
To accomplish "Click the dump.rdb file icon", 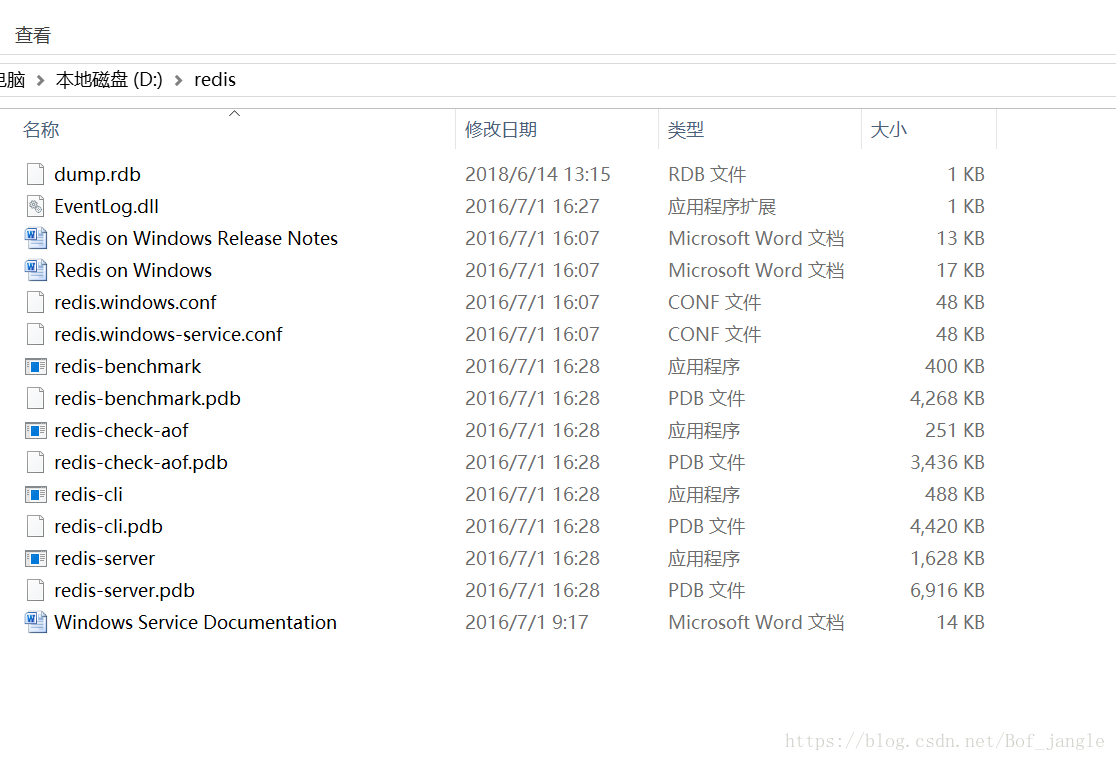I will point(36,174).
